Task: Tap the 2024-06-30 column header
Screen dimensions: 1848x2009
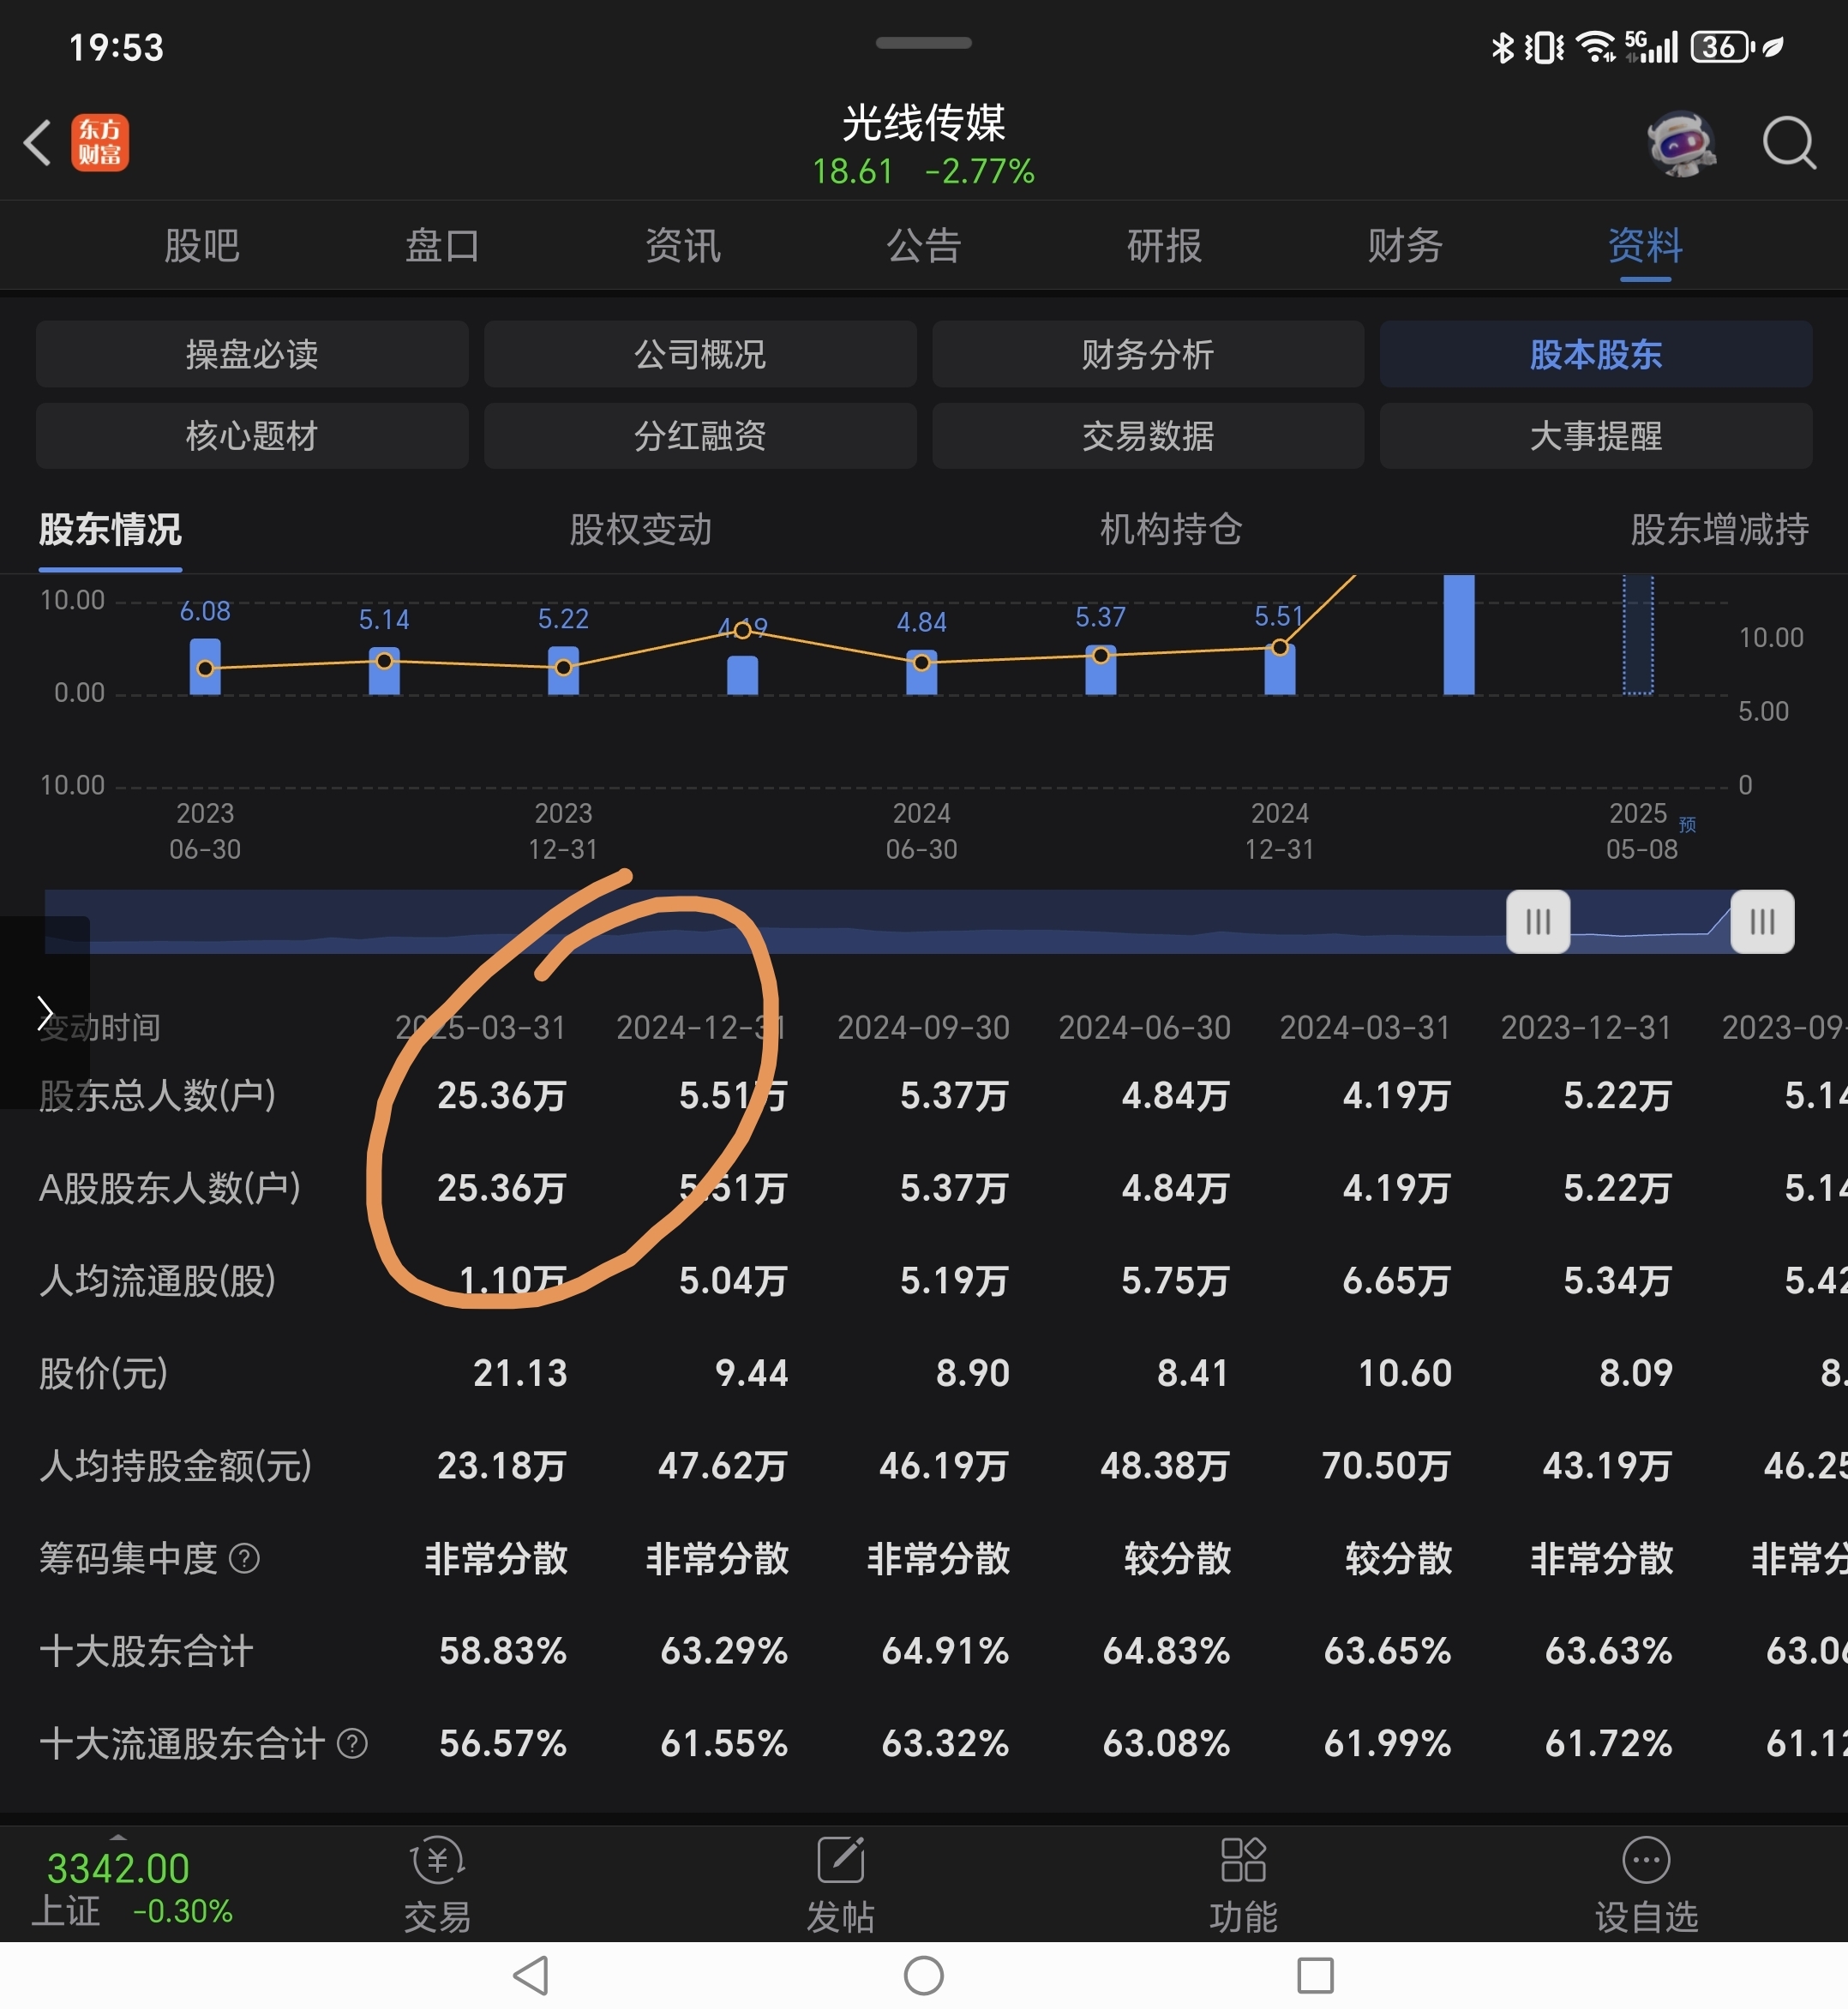Action: coord(1145,1028)
